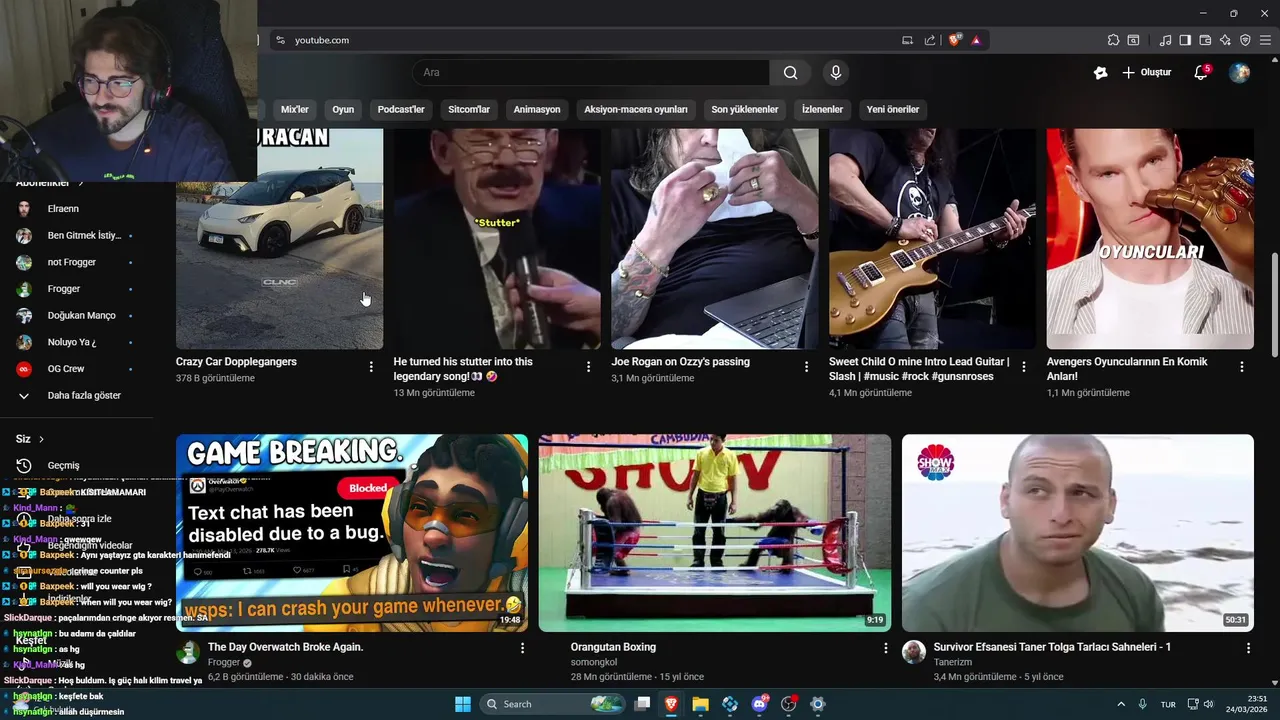Open the Brave playlist music note icon
1280x720 pixels.
[x=1165, y=40]
